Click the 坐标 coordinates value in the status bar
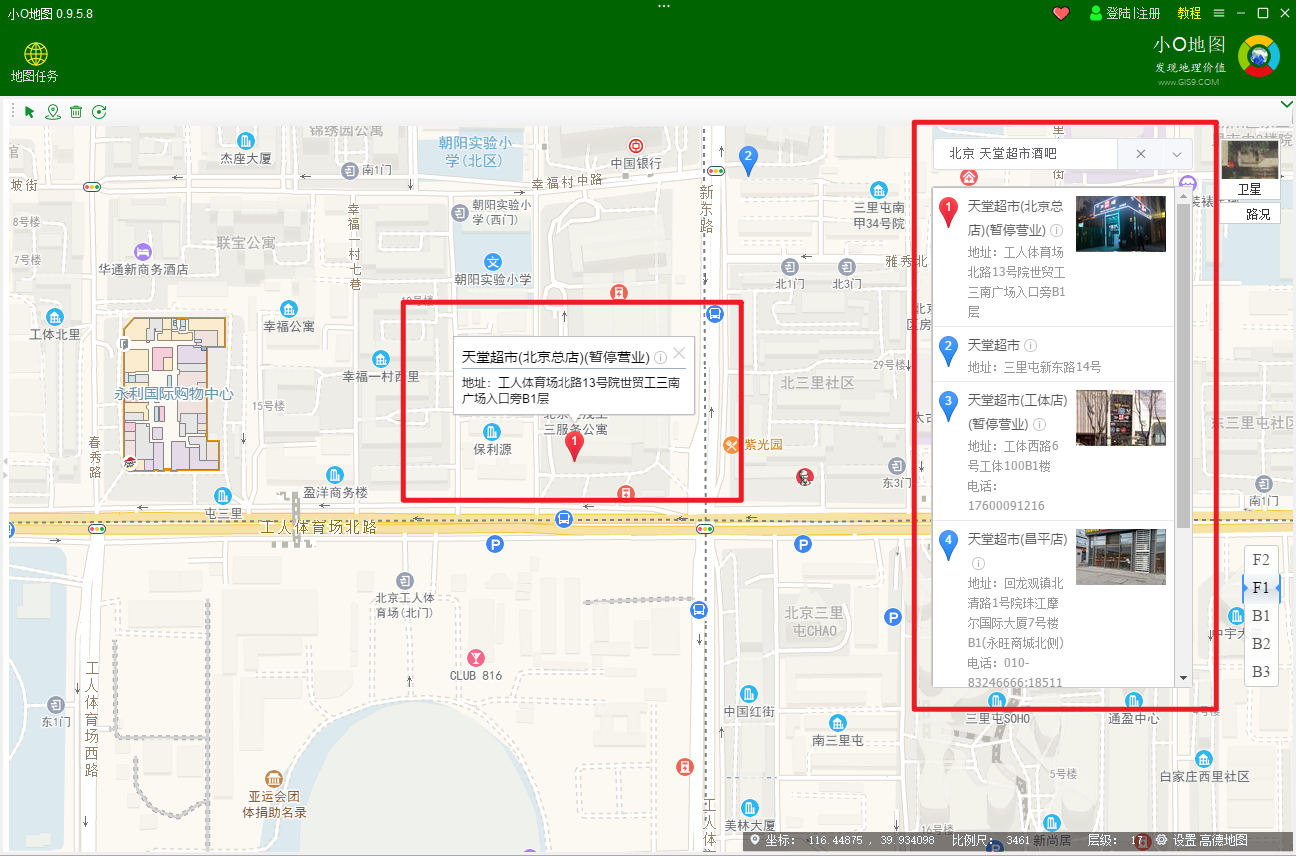This screenshot has height=856, width=1296. point(871,840)
